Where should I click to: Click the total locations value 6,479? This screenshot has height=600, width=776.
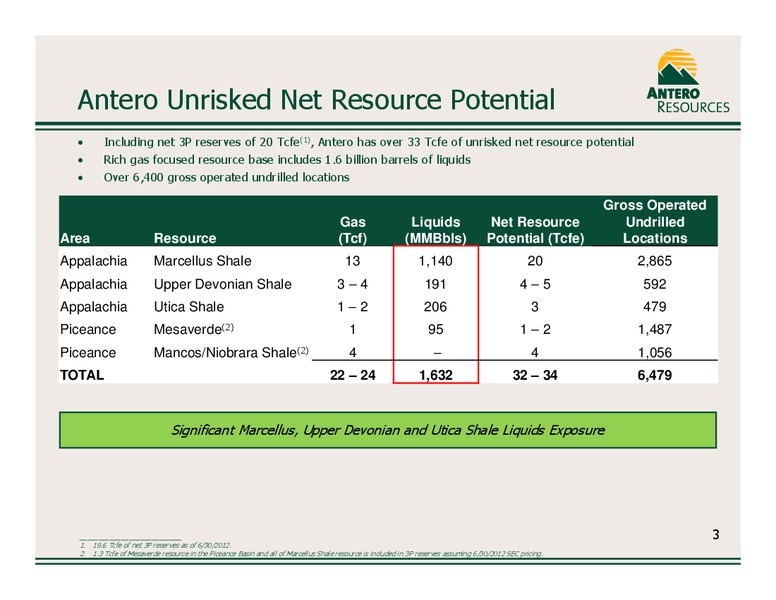pos(655,375)
